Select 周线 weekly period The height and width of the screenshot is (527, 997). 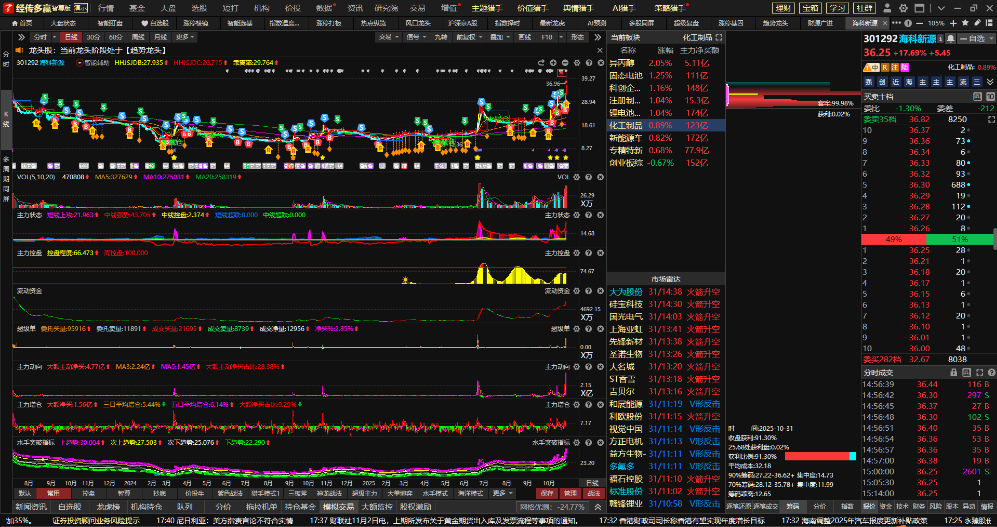[x=138, y=37]
